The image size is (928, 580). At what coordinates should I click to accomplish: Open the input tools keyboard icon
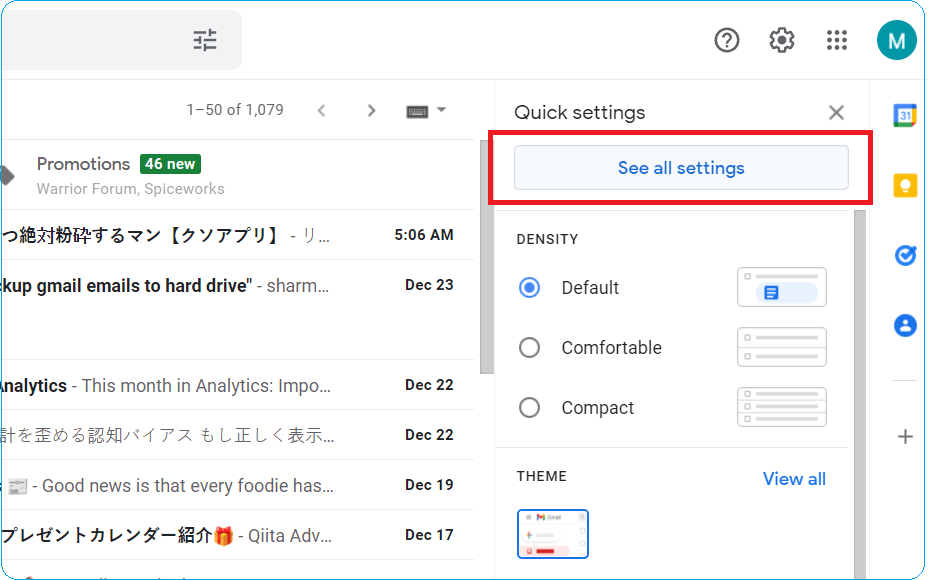click(419, 110)
